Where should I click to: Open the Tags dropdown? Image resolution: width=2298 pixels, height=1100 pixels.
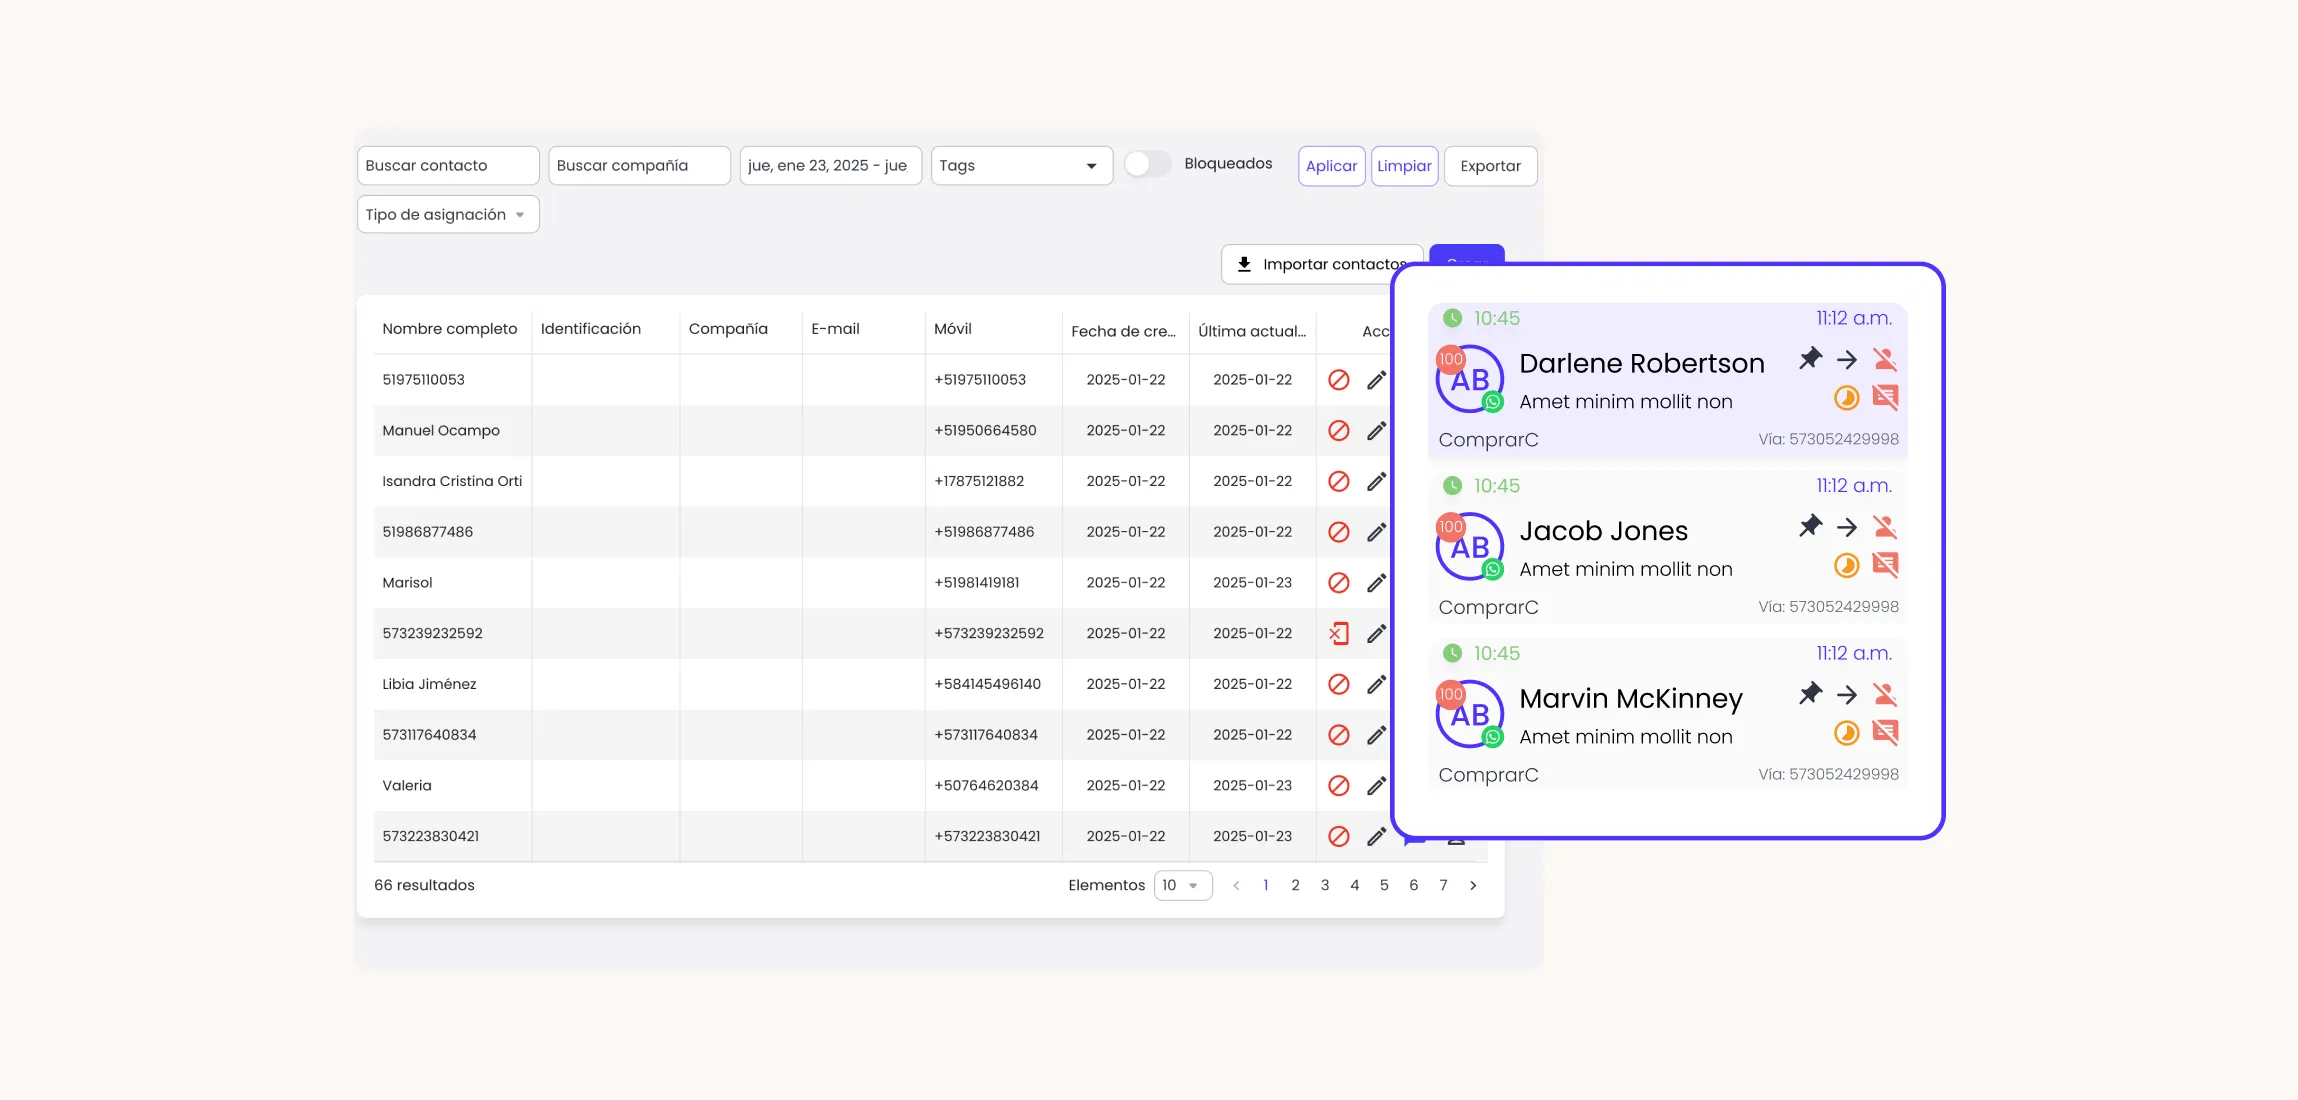(1021, 166)
